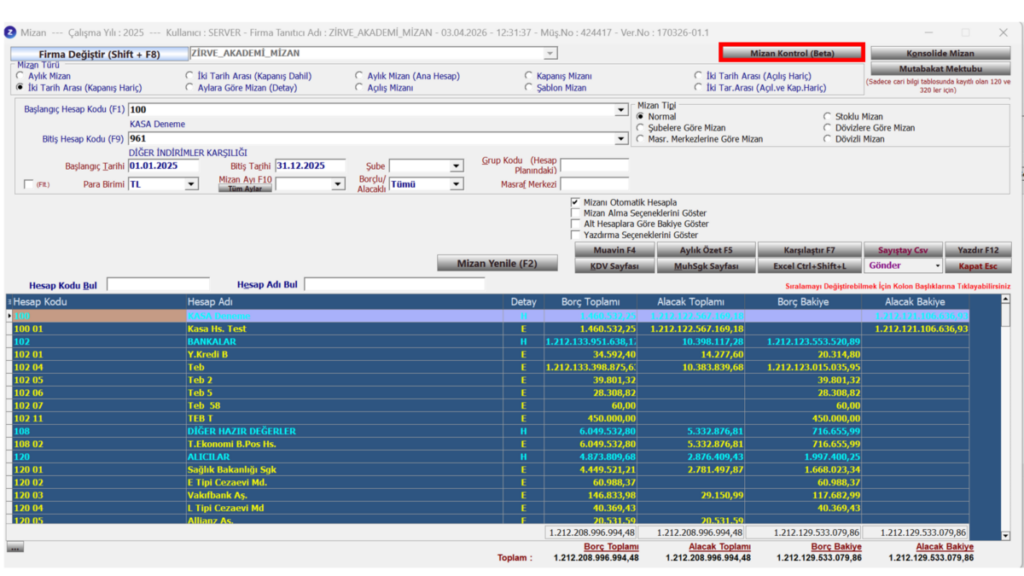Toggle Mizanı Otomatik Hesapla checkbox

coord(575,202)
